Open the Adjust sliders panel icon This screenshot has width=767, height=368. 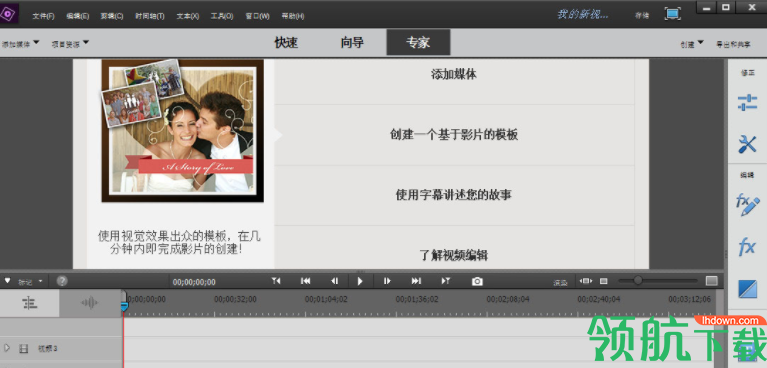747,102
